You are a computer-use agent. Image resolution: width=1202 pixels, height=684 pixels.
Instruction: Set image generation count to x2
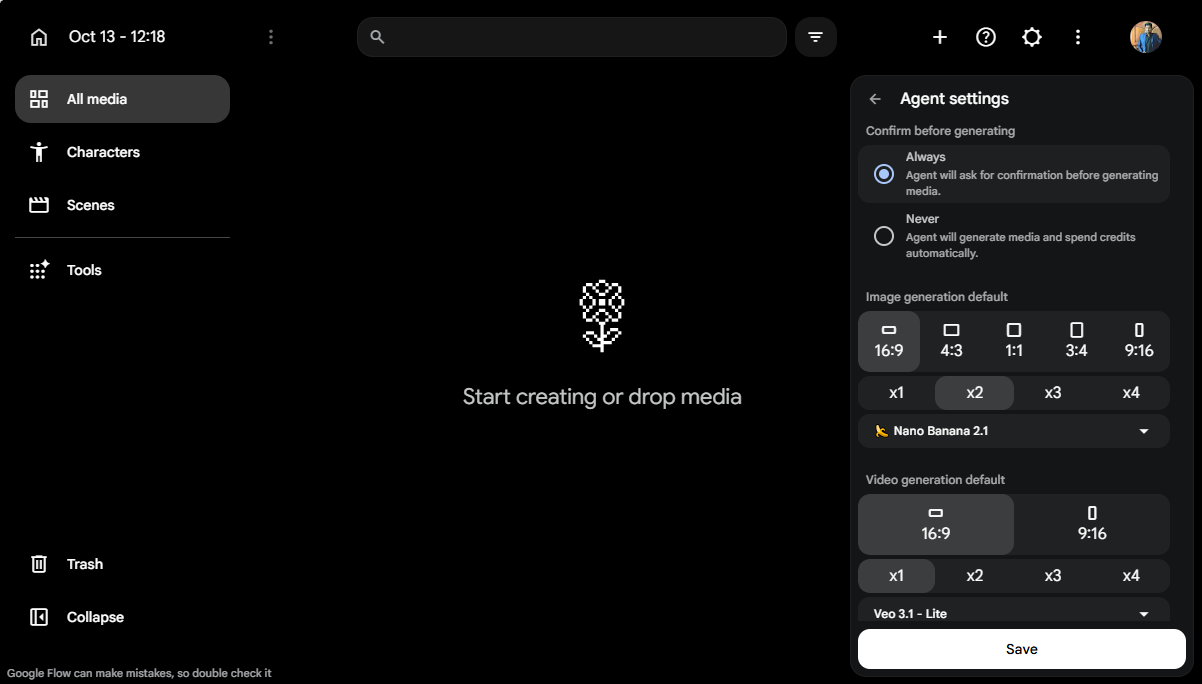point(975,393)
